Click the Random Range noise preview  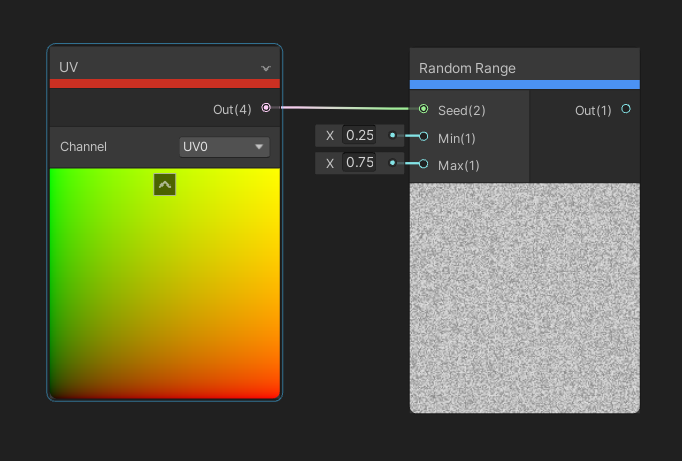pos(524,297)
